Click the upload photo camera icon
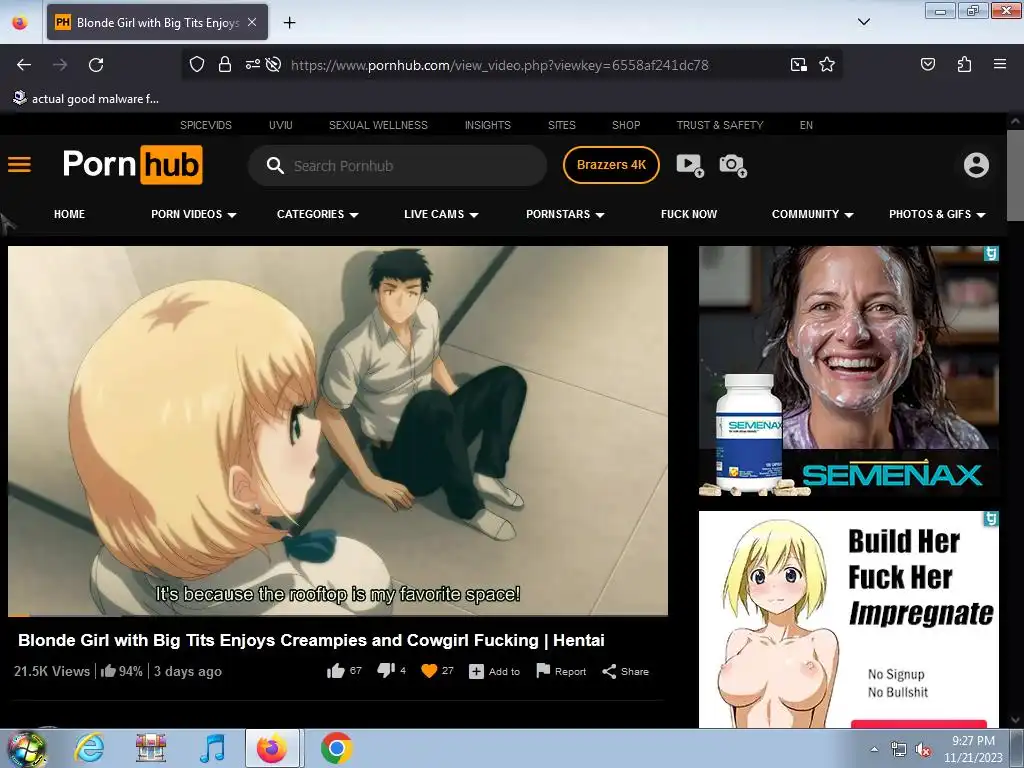The width and height of the screenshot is (1024, 768). (x=733, y=165)
